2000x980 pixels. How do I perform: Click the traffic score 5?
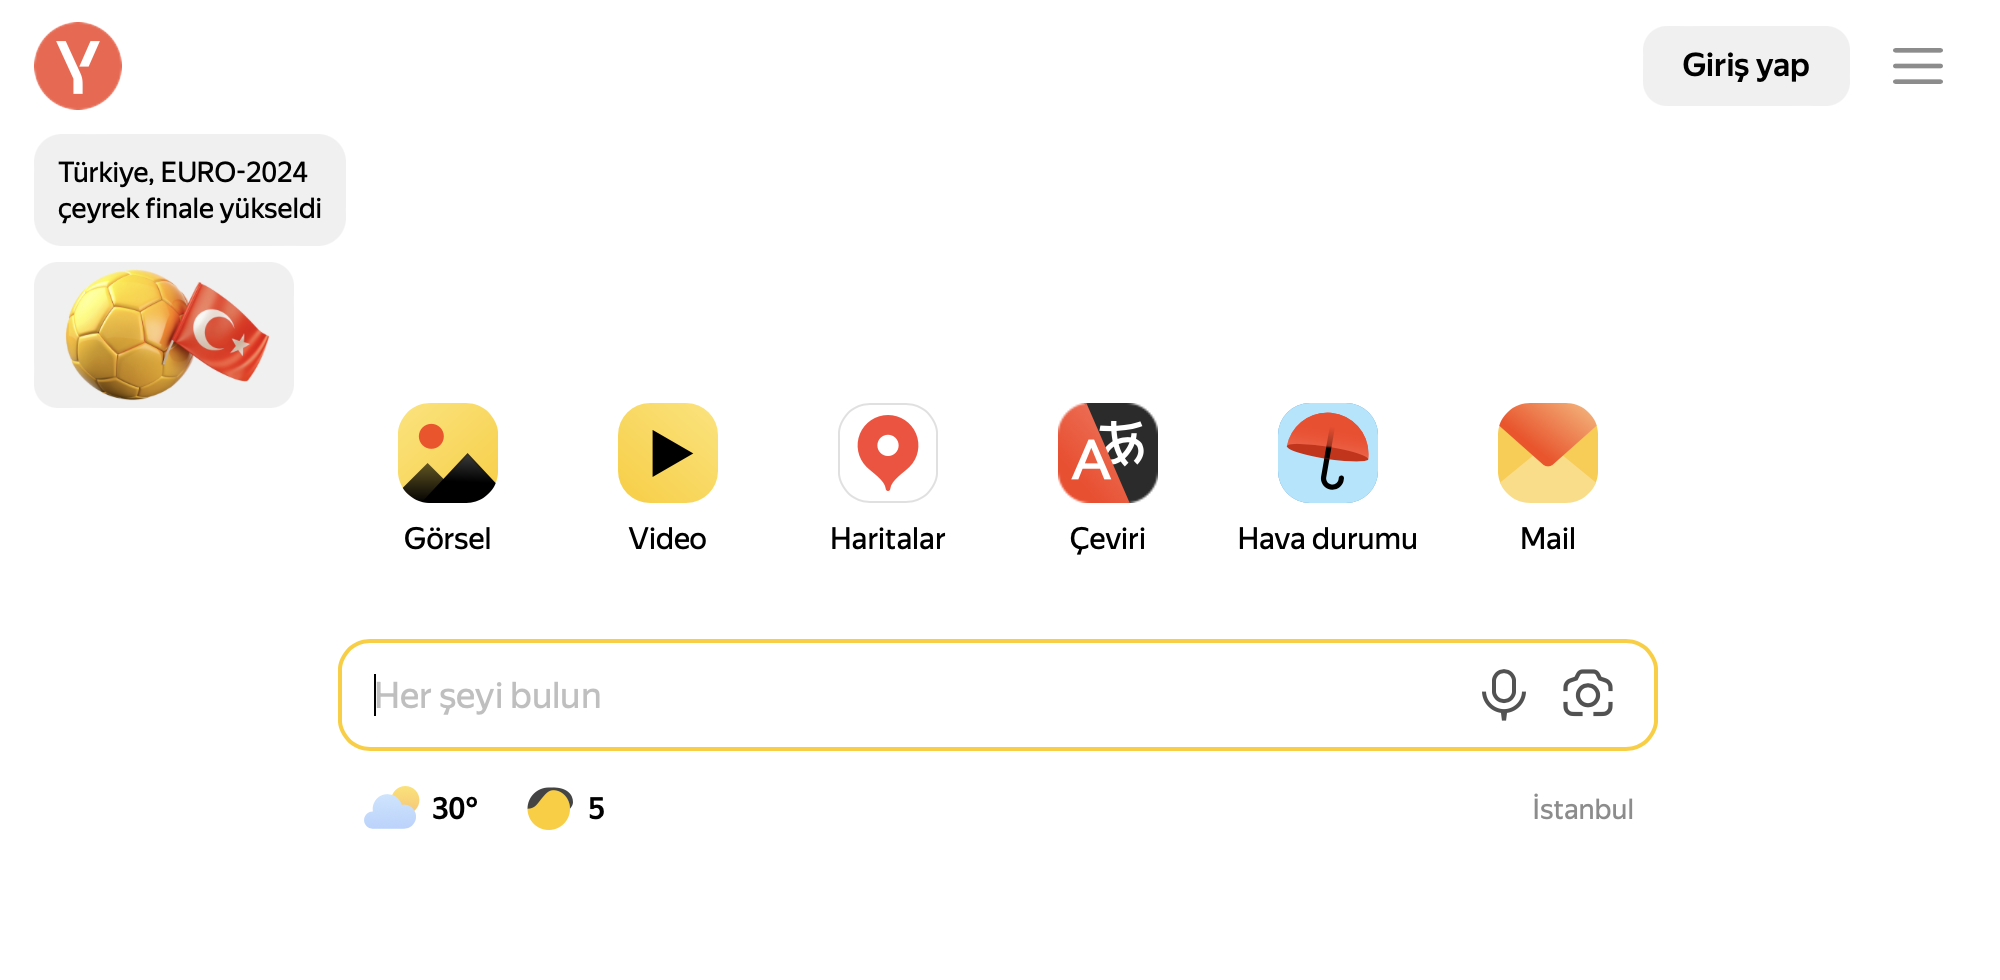click(596, 808)
